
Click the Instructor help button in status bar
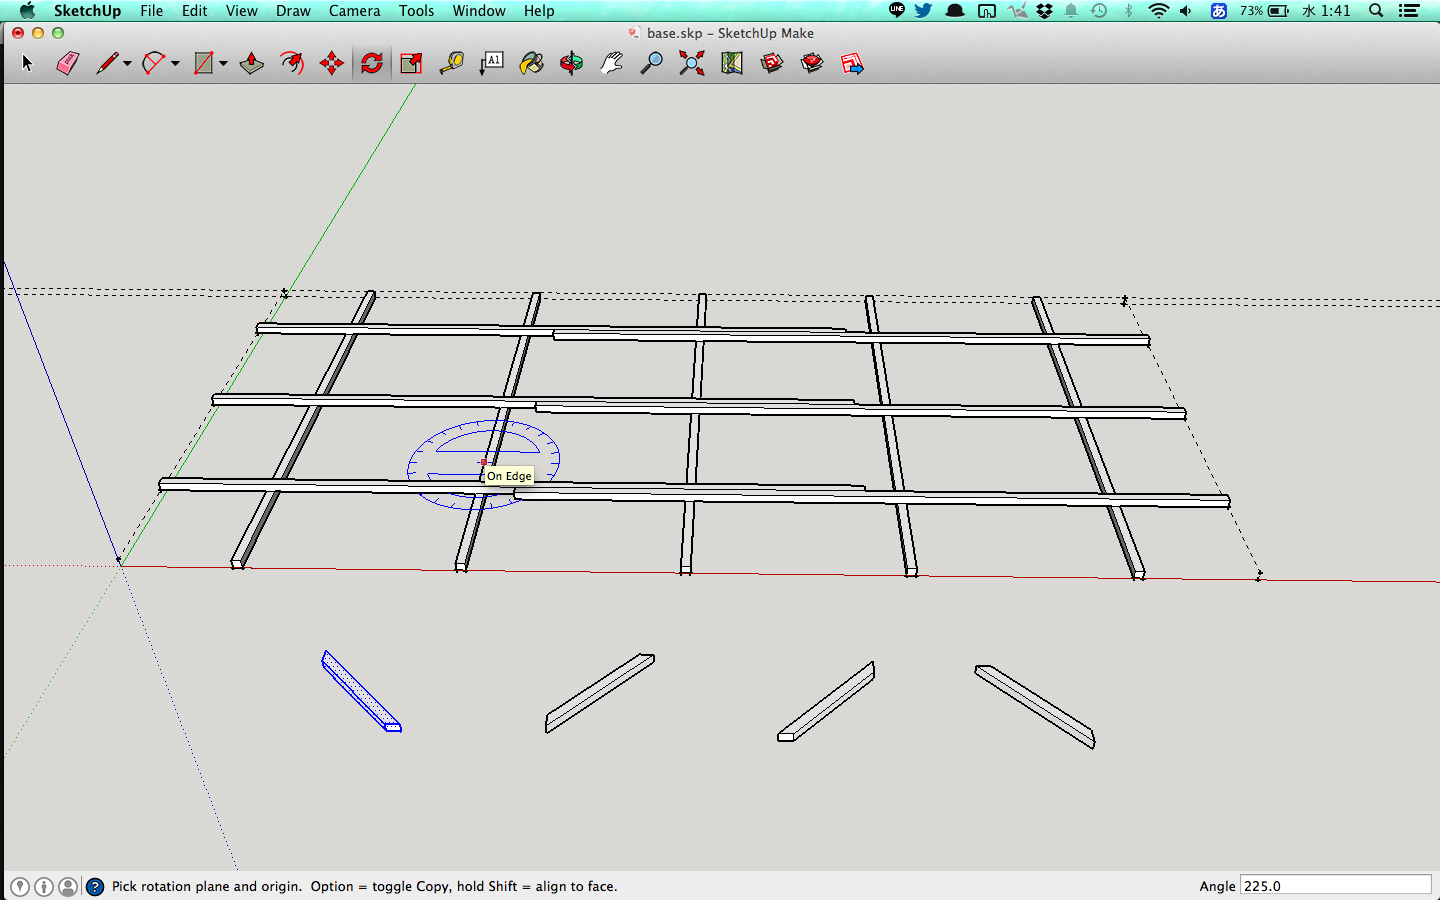click(95, 886)
